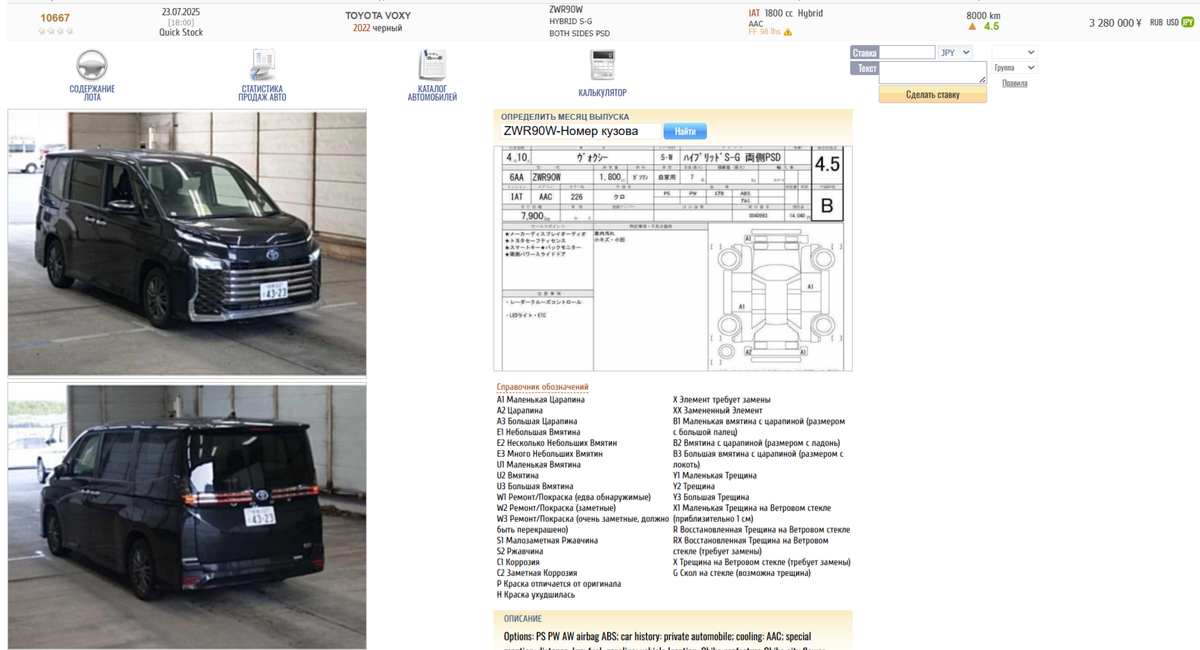Viewport: 1200px width, 650px height.
Task: Click the 8000 km mileage text
Action: (983, 16)
